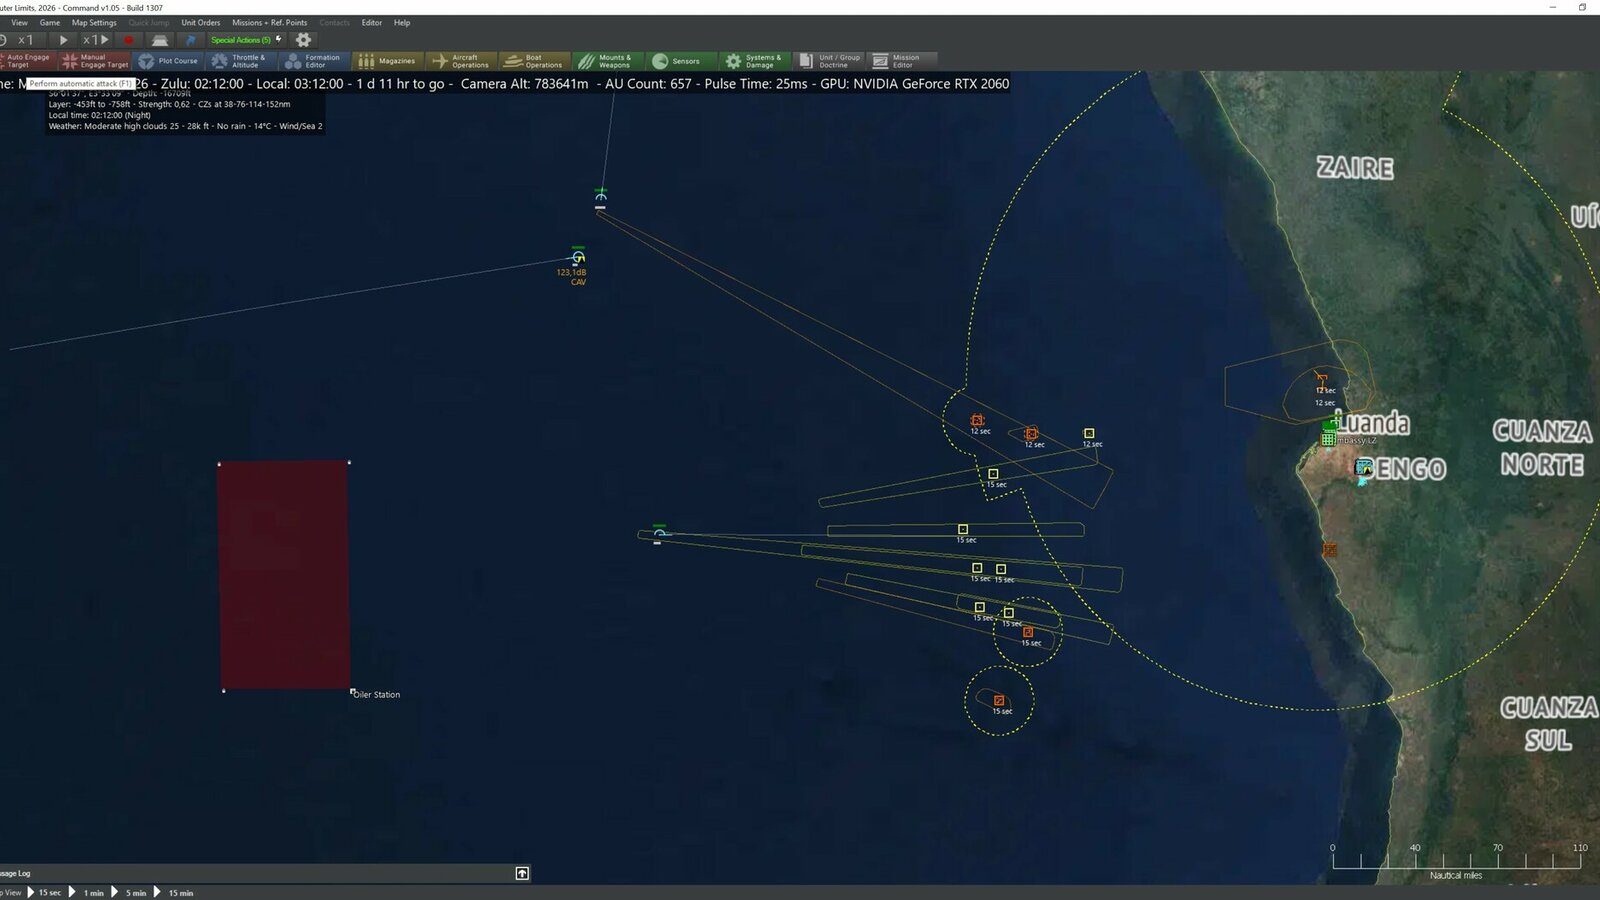Open the Special Actions (5) dropdown
The height and width of the screenshot is (900, 1600).
coord(246,40)
